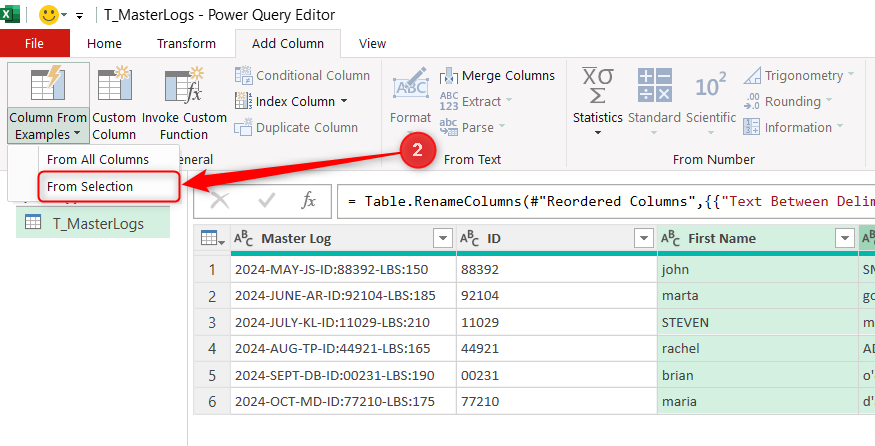Select the T_MasterLogs query in the pane
The height and width of the screenshot is (446, 875).
[x=93, y=223]
